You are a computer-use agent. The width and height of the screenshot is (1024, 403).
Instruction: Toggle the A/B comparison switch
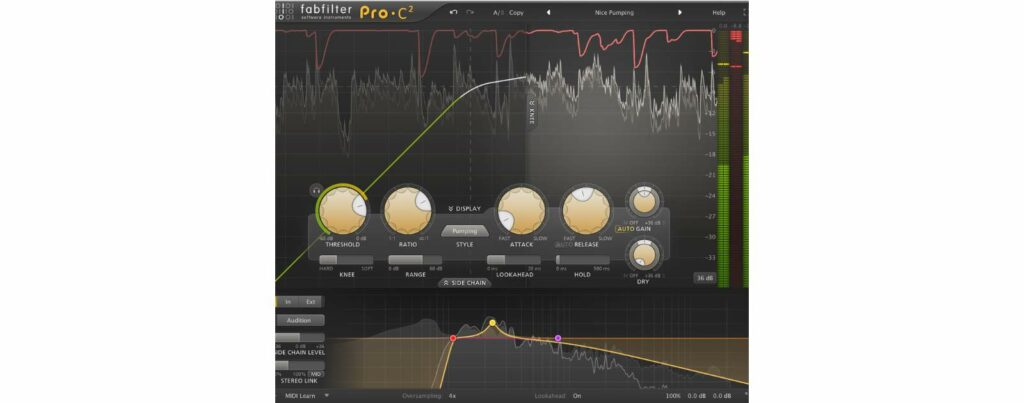(498, 13)
